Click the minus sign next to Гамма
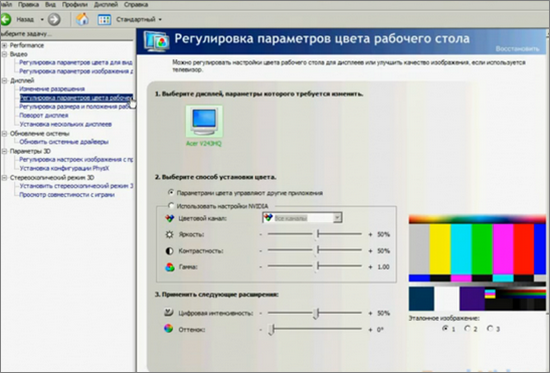The width and height of the screenshot is (550, 373). [261, 267]
